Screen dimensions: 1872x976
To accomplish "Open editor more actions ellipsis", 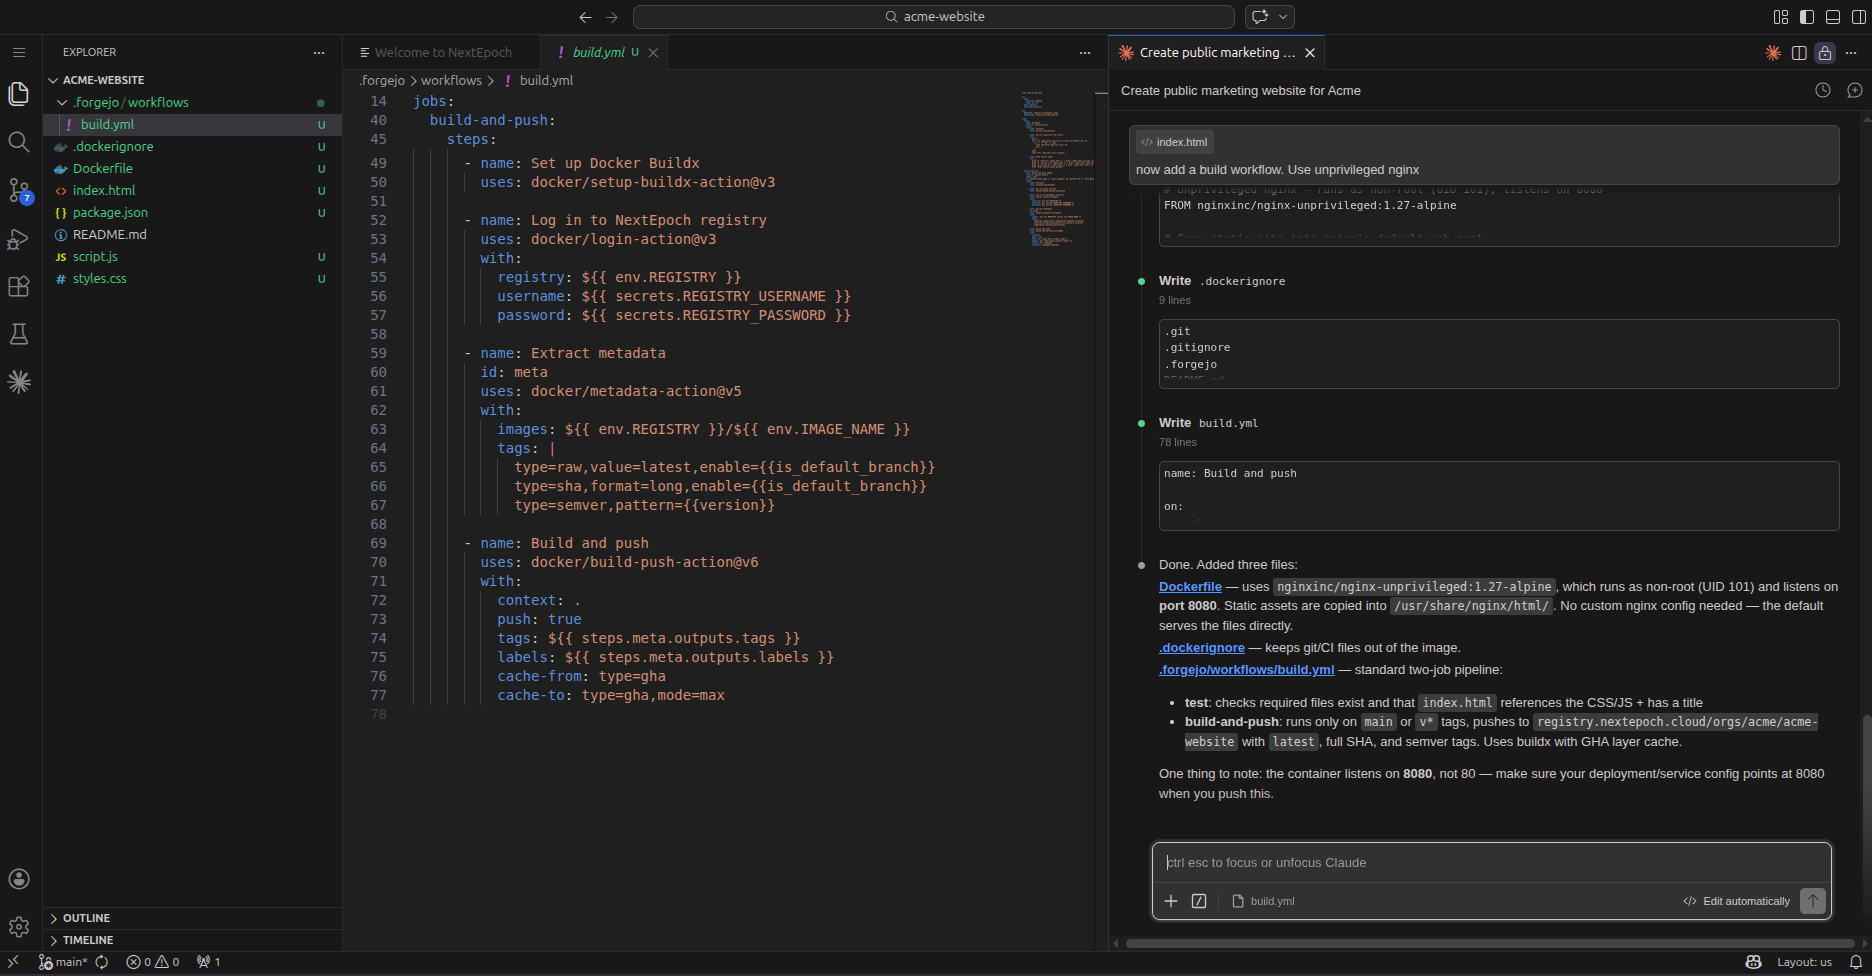I will (x=1085, y=52).
